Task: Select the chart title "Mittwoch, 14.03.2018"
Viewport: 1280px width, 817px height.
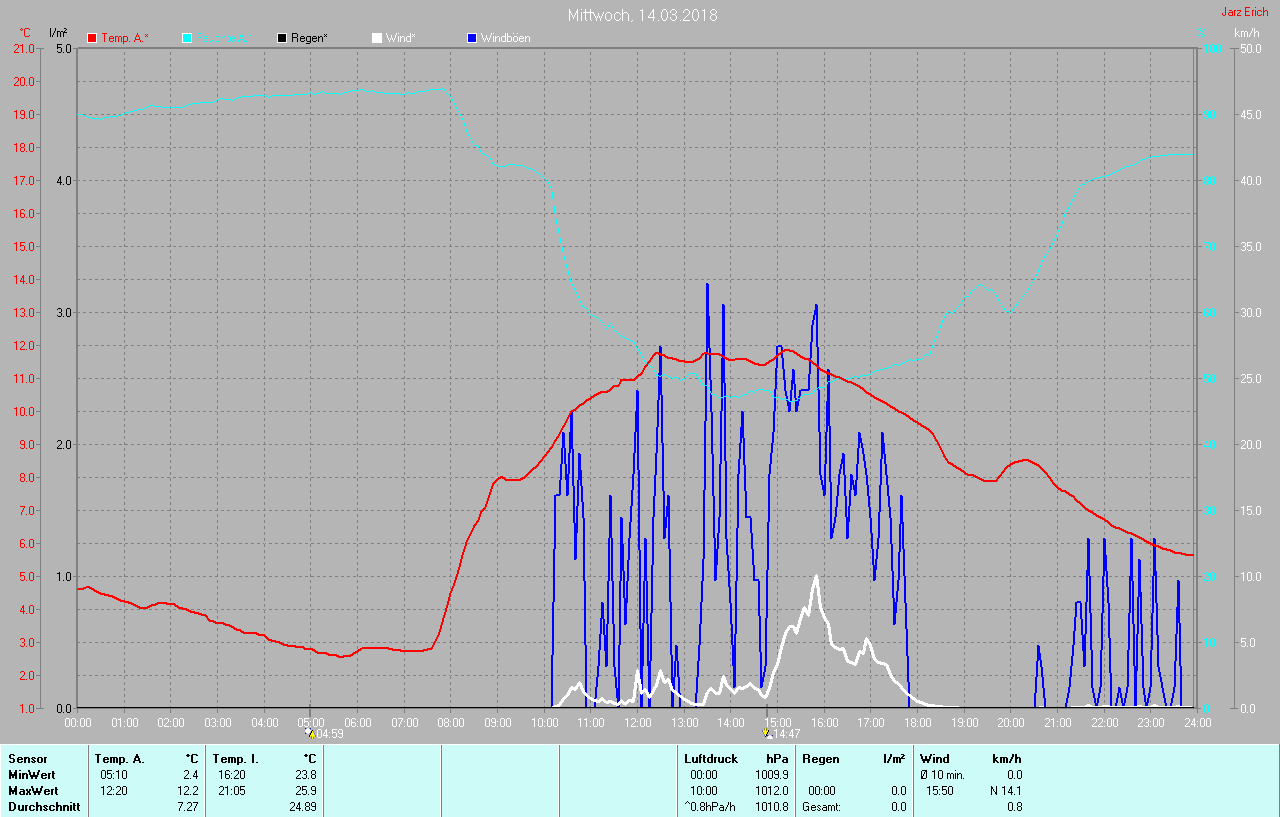Action: [642, 15]
